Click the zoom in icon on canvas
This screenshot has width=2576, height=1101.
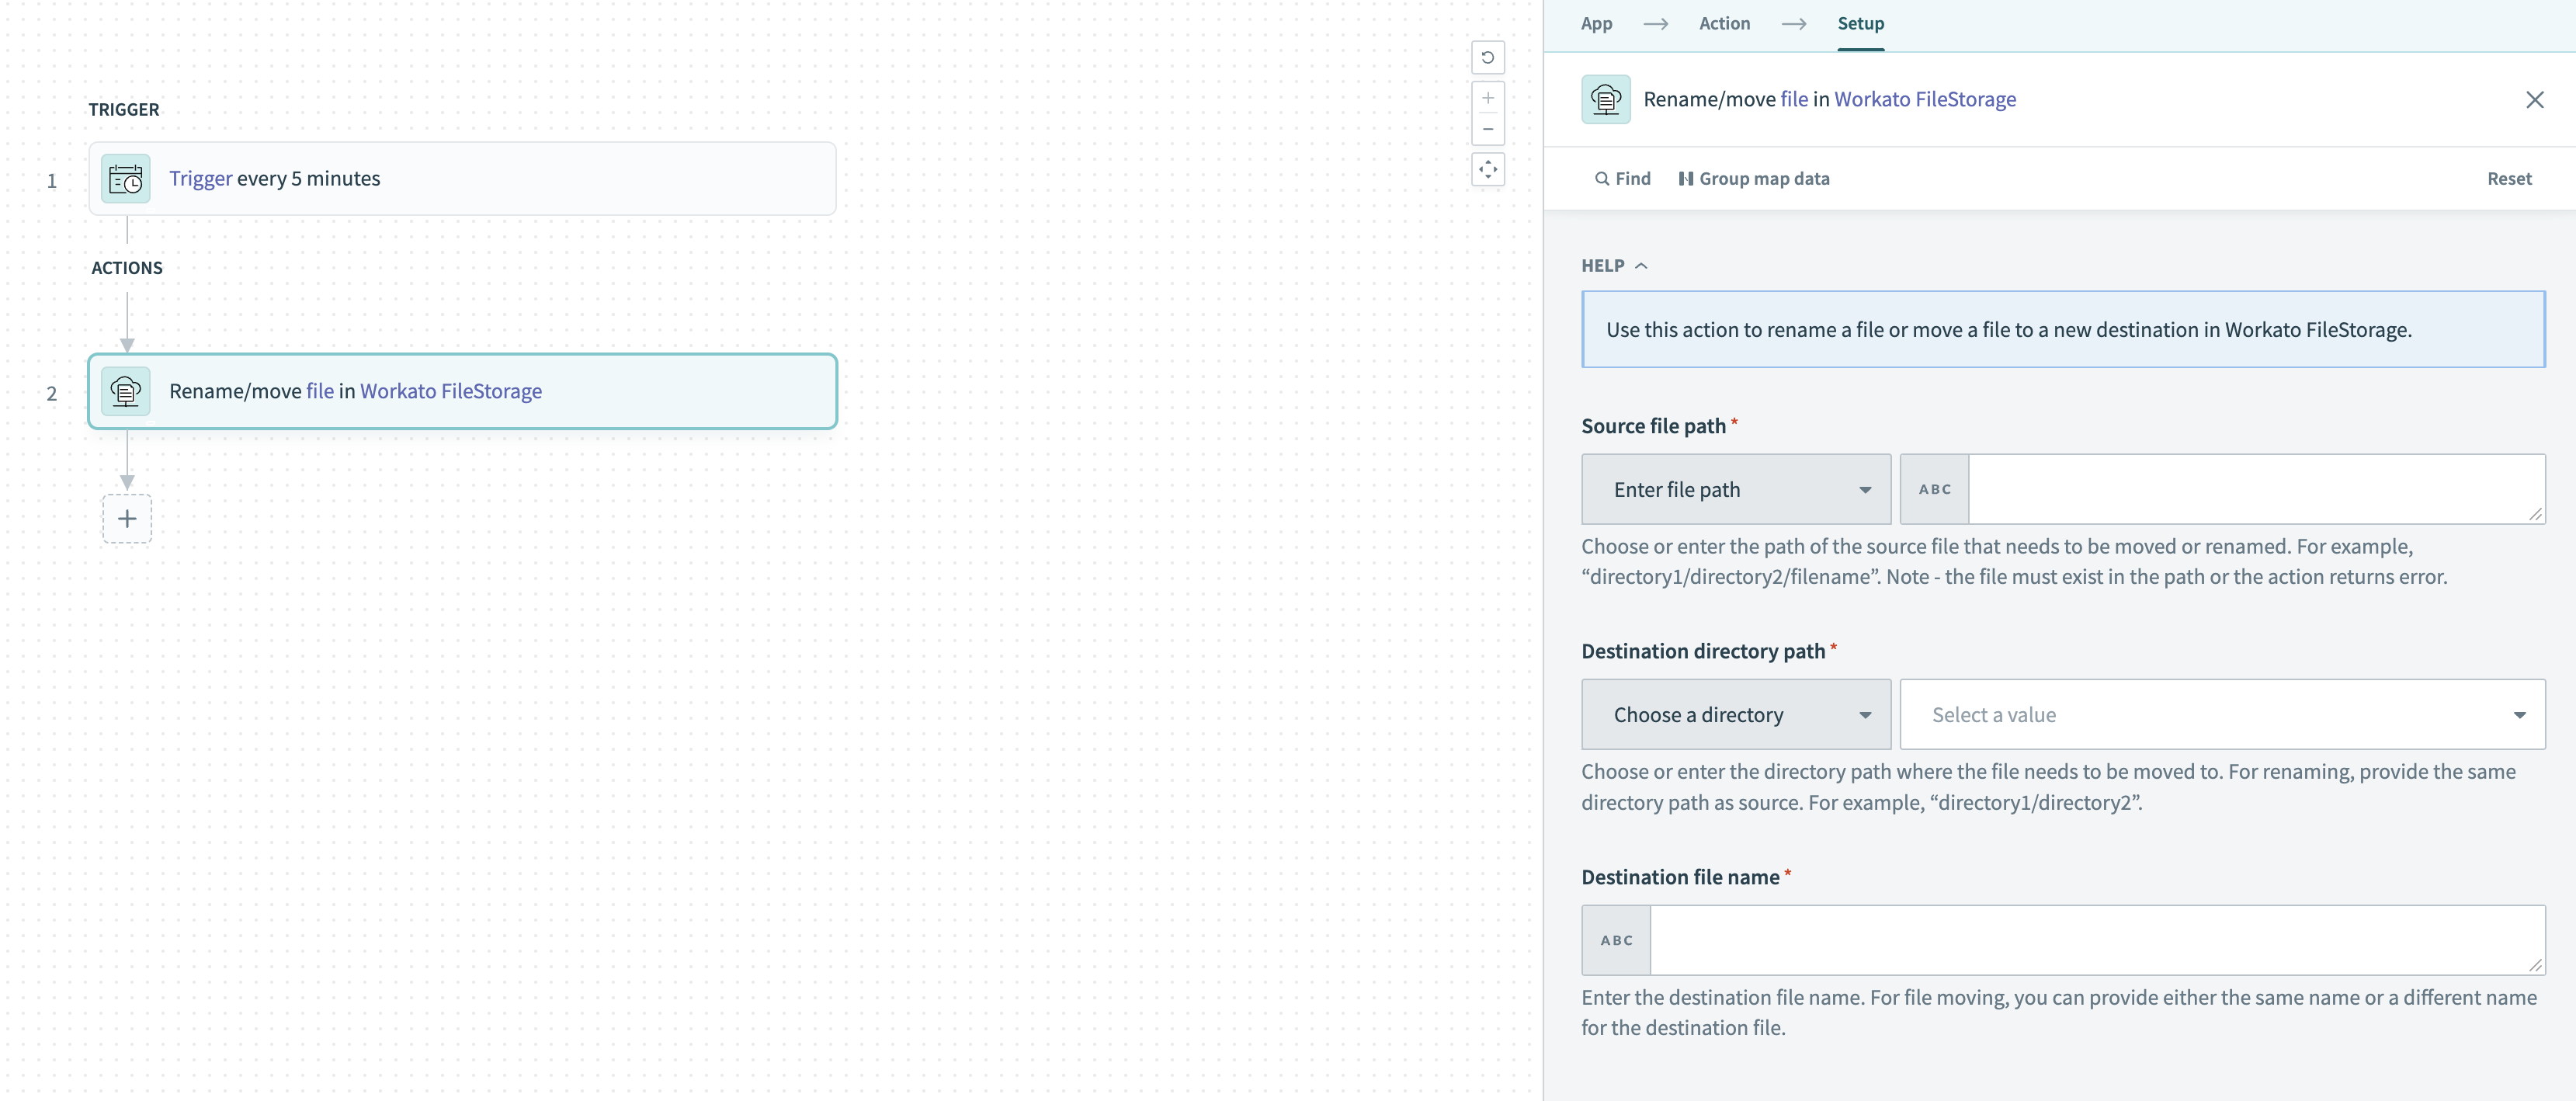click(x=1485, y=96)
